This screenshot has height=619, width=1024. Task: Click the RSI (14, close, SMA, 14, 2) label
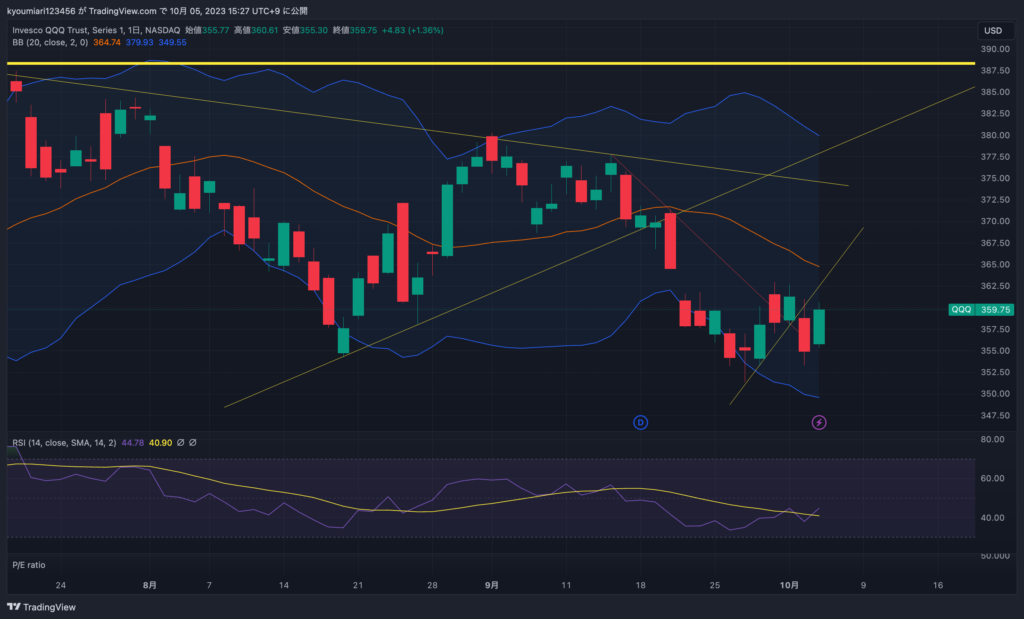[64, 443]
